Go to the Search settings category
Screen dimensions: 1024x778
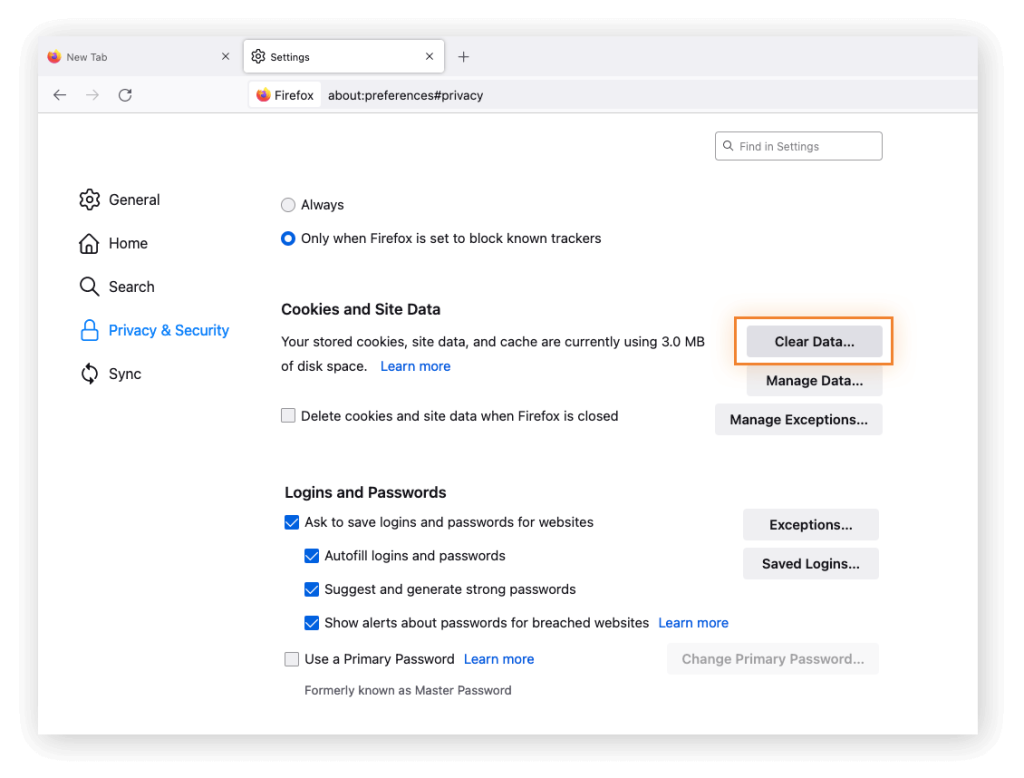click(x=131, y=287)
